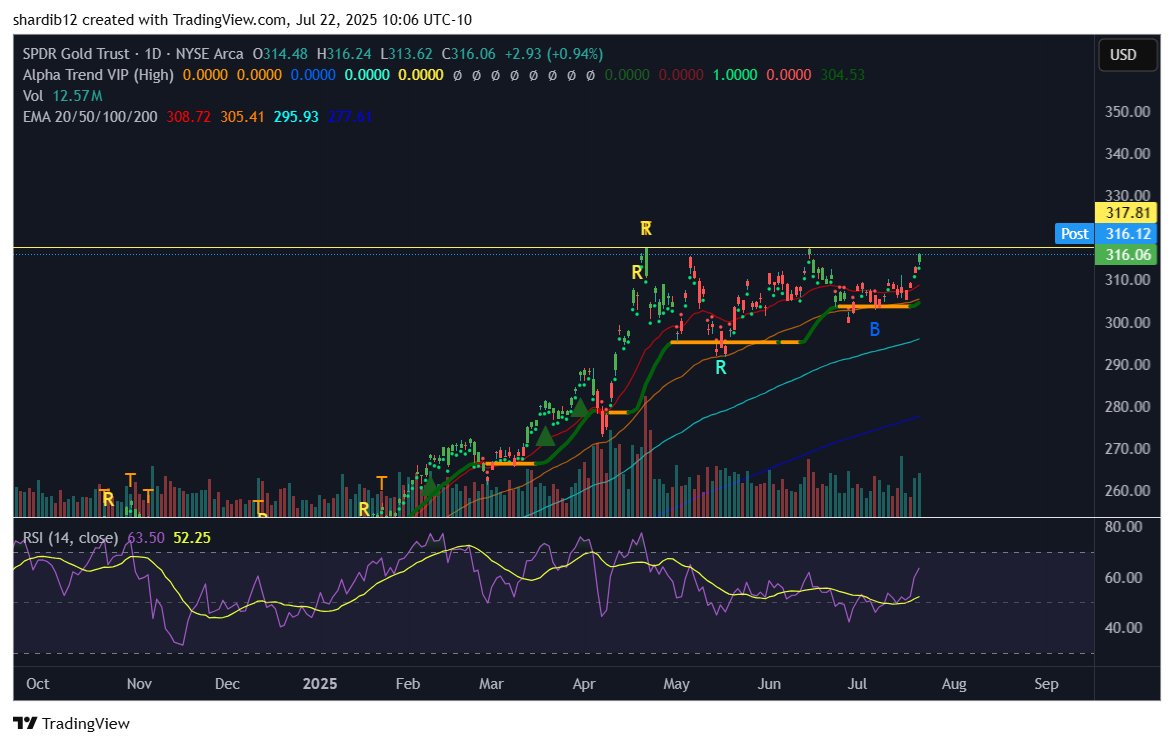Click the low price L313.62

coord(407,54)
